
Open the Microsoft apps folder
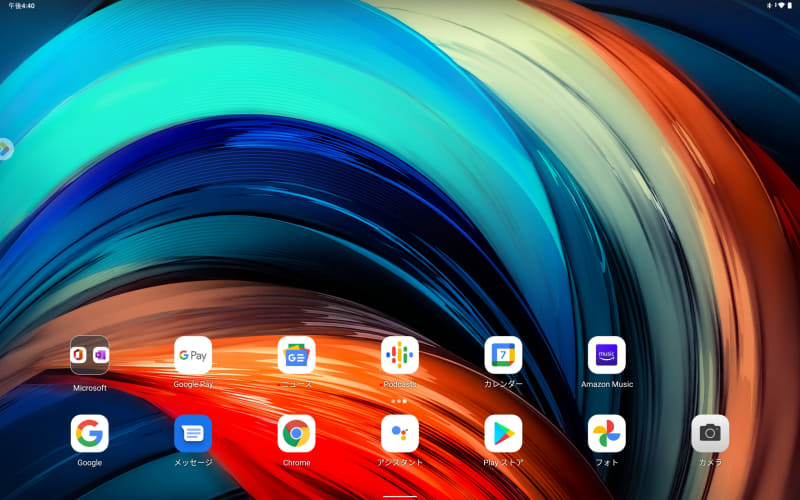tap(89, 355)
